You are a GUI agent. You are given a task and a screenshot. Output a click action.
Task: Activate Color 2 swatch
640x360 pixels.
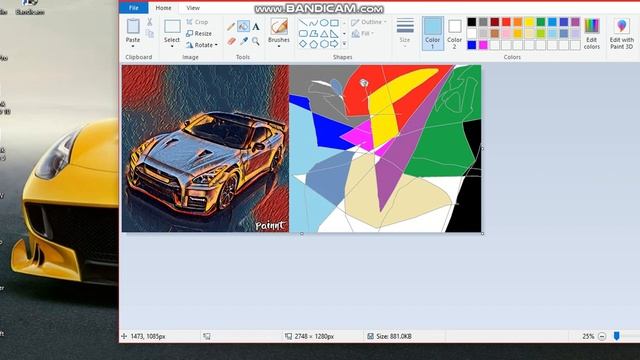click(x=454, y=33)
